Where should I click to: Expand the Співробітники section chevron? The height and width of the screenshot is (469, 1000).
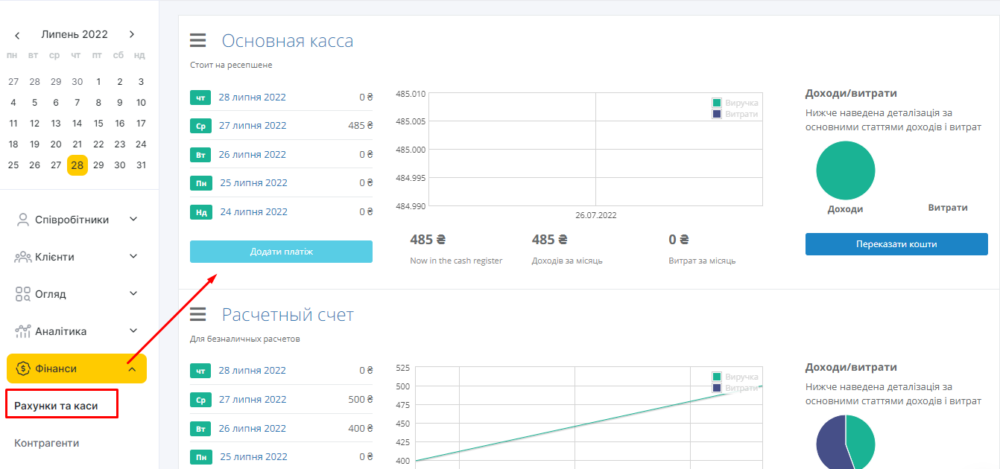click(134, 220)
